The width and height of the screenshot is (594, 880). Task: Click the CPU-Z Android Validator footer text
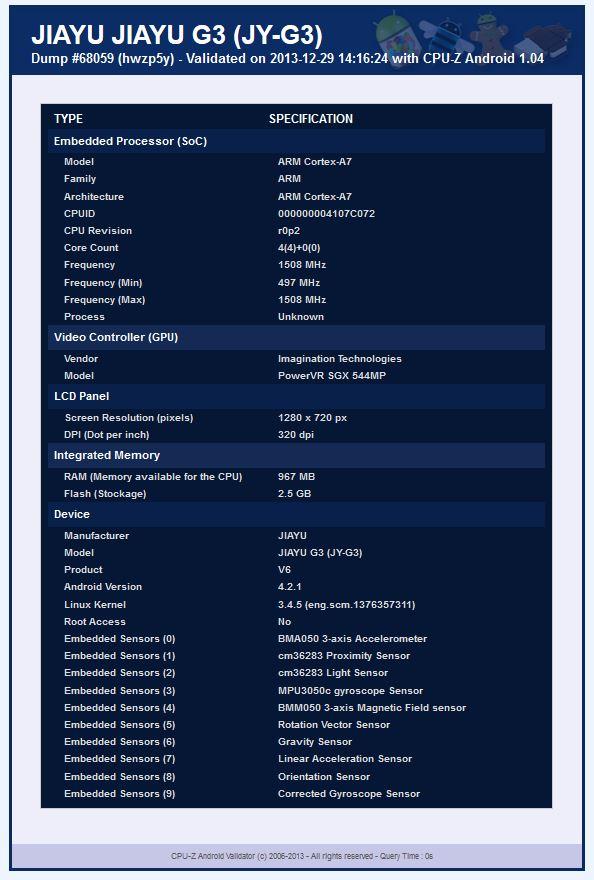click(301, 856)
